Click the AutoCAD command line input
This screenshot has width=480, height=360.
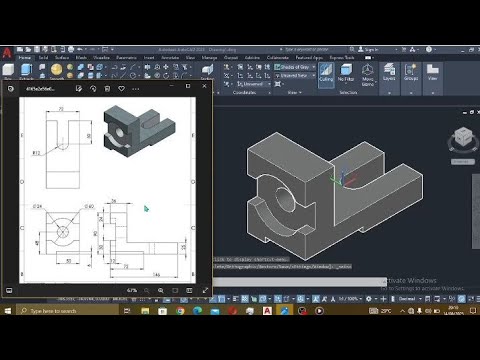[299, 282]
